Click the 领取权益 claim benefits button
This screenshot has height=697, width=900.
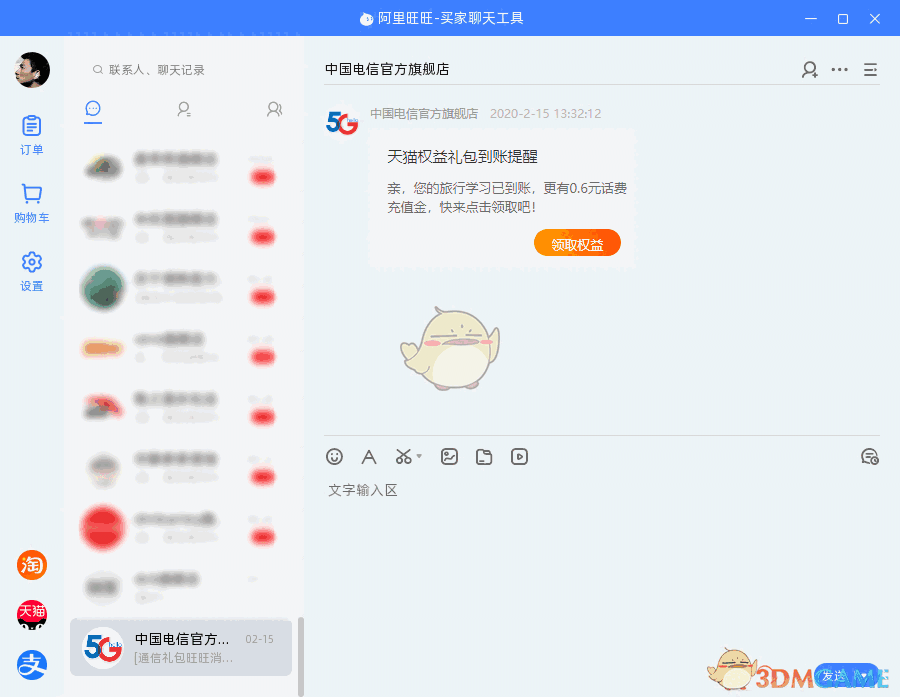tap(577, 242)
